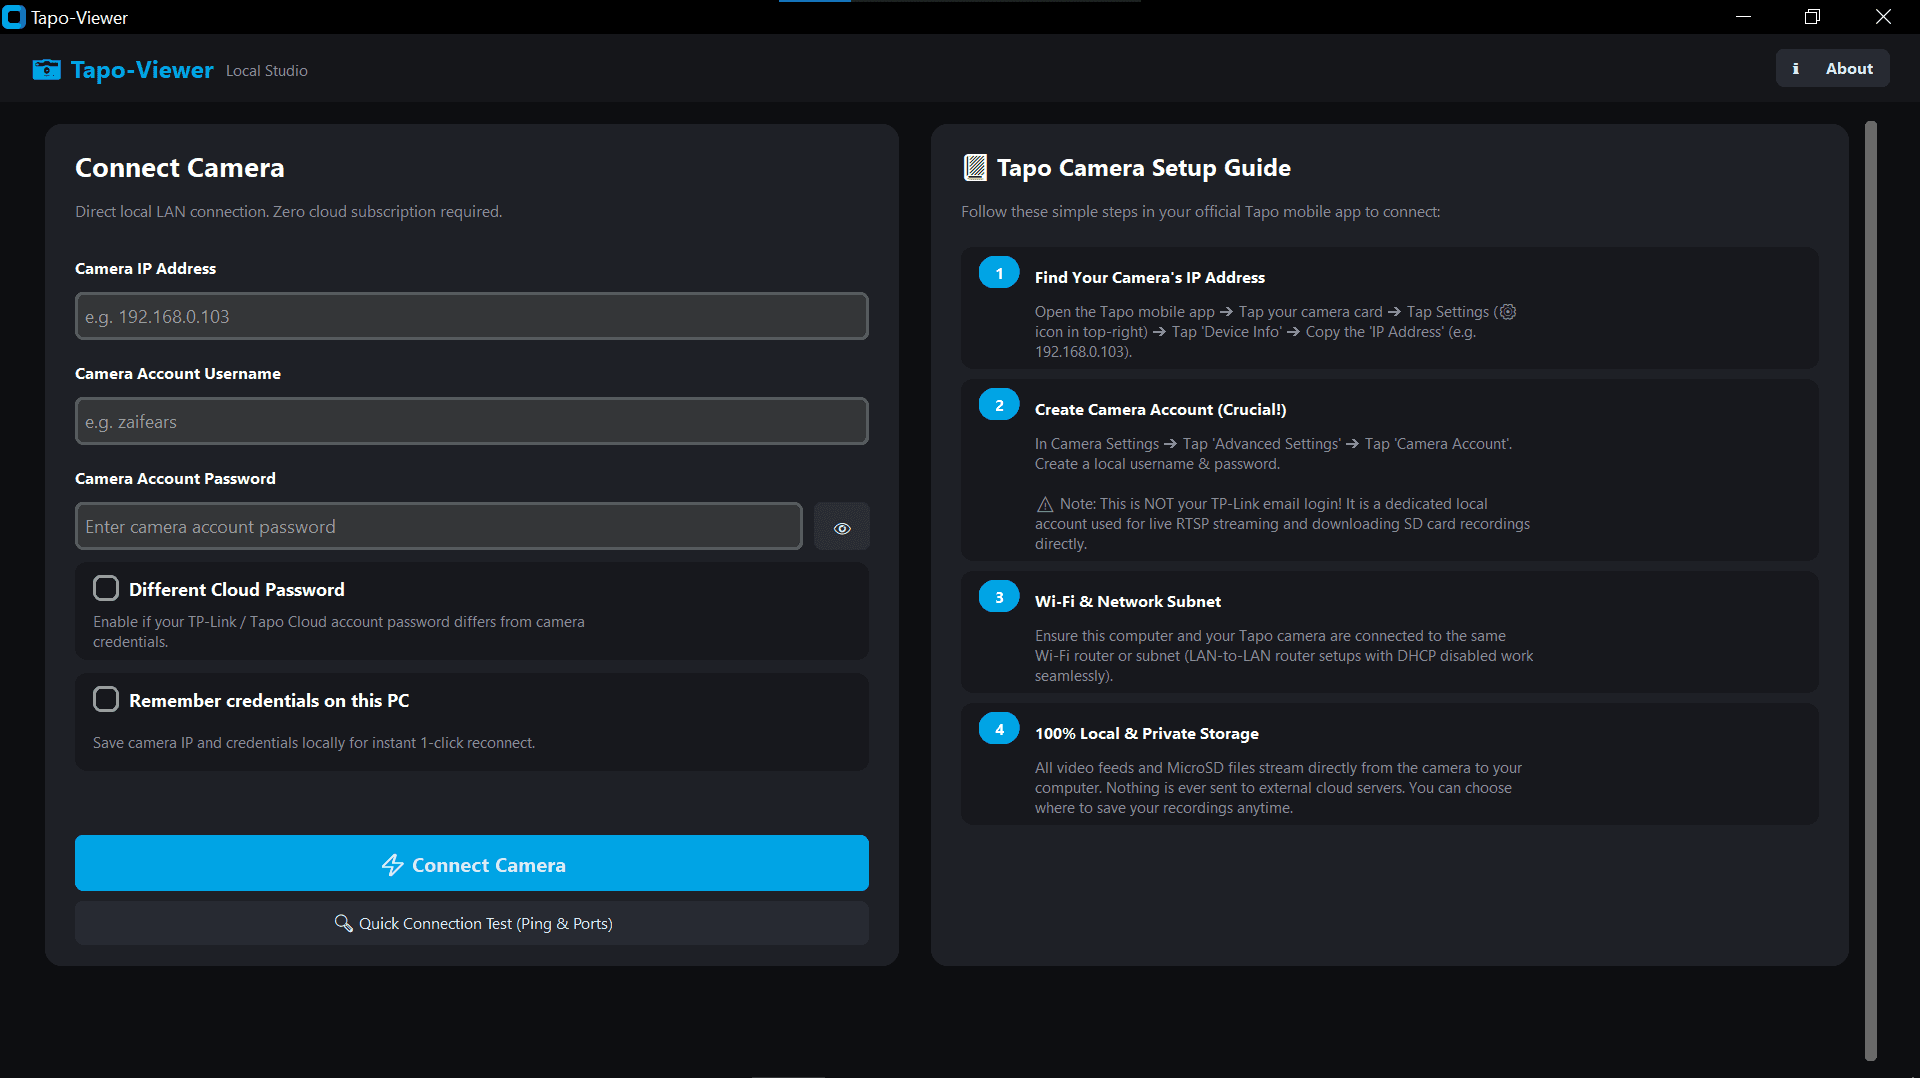Click the magnifier icon of Quick Connection Test

coord(343,923)
